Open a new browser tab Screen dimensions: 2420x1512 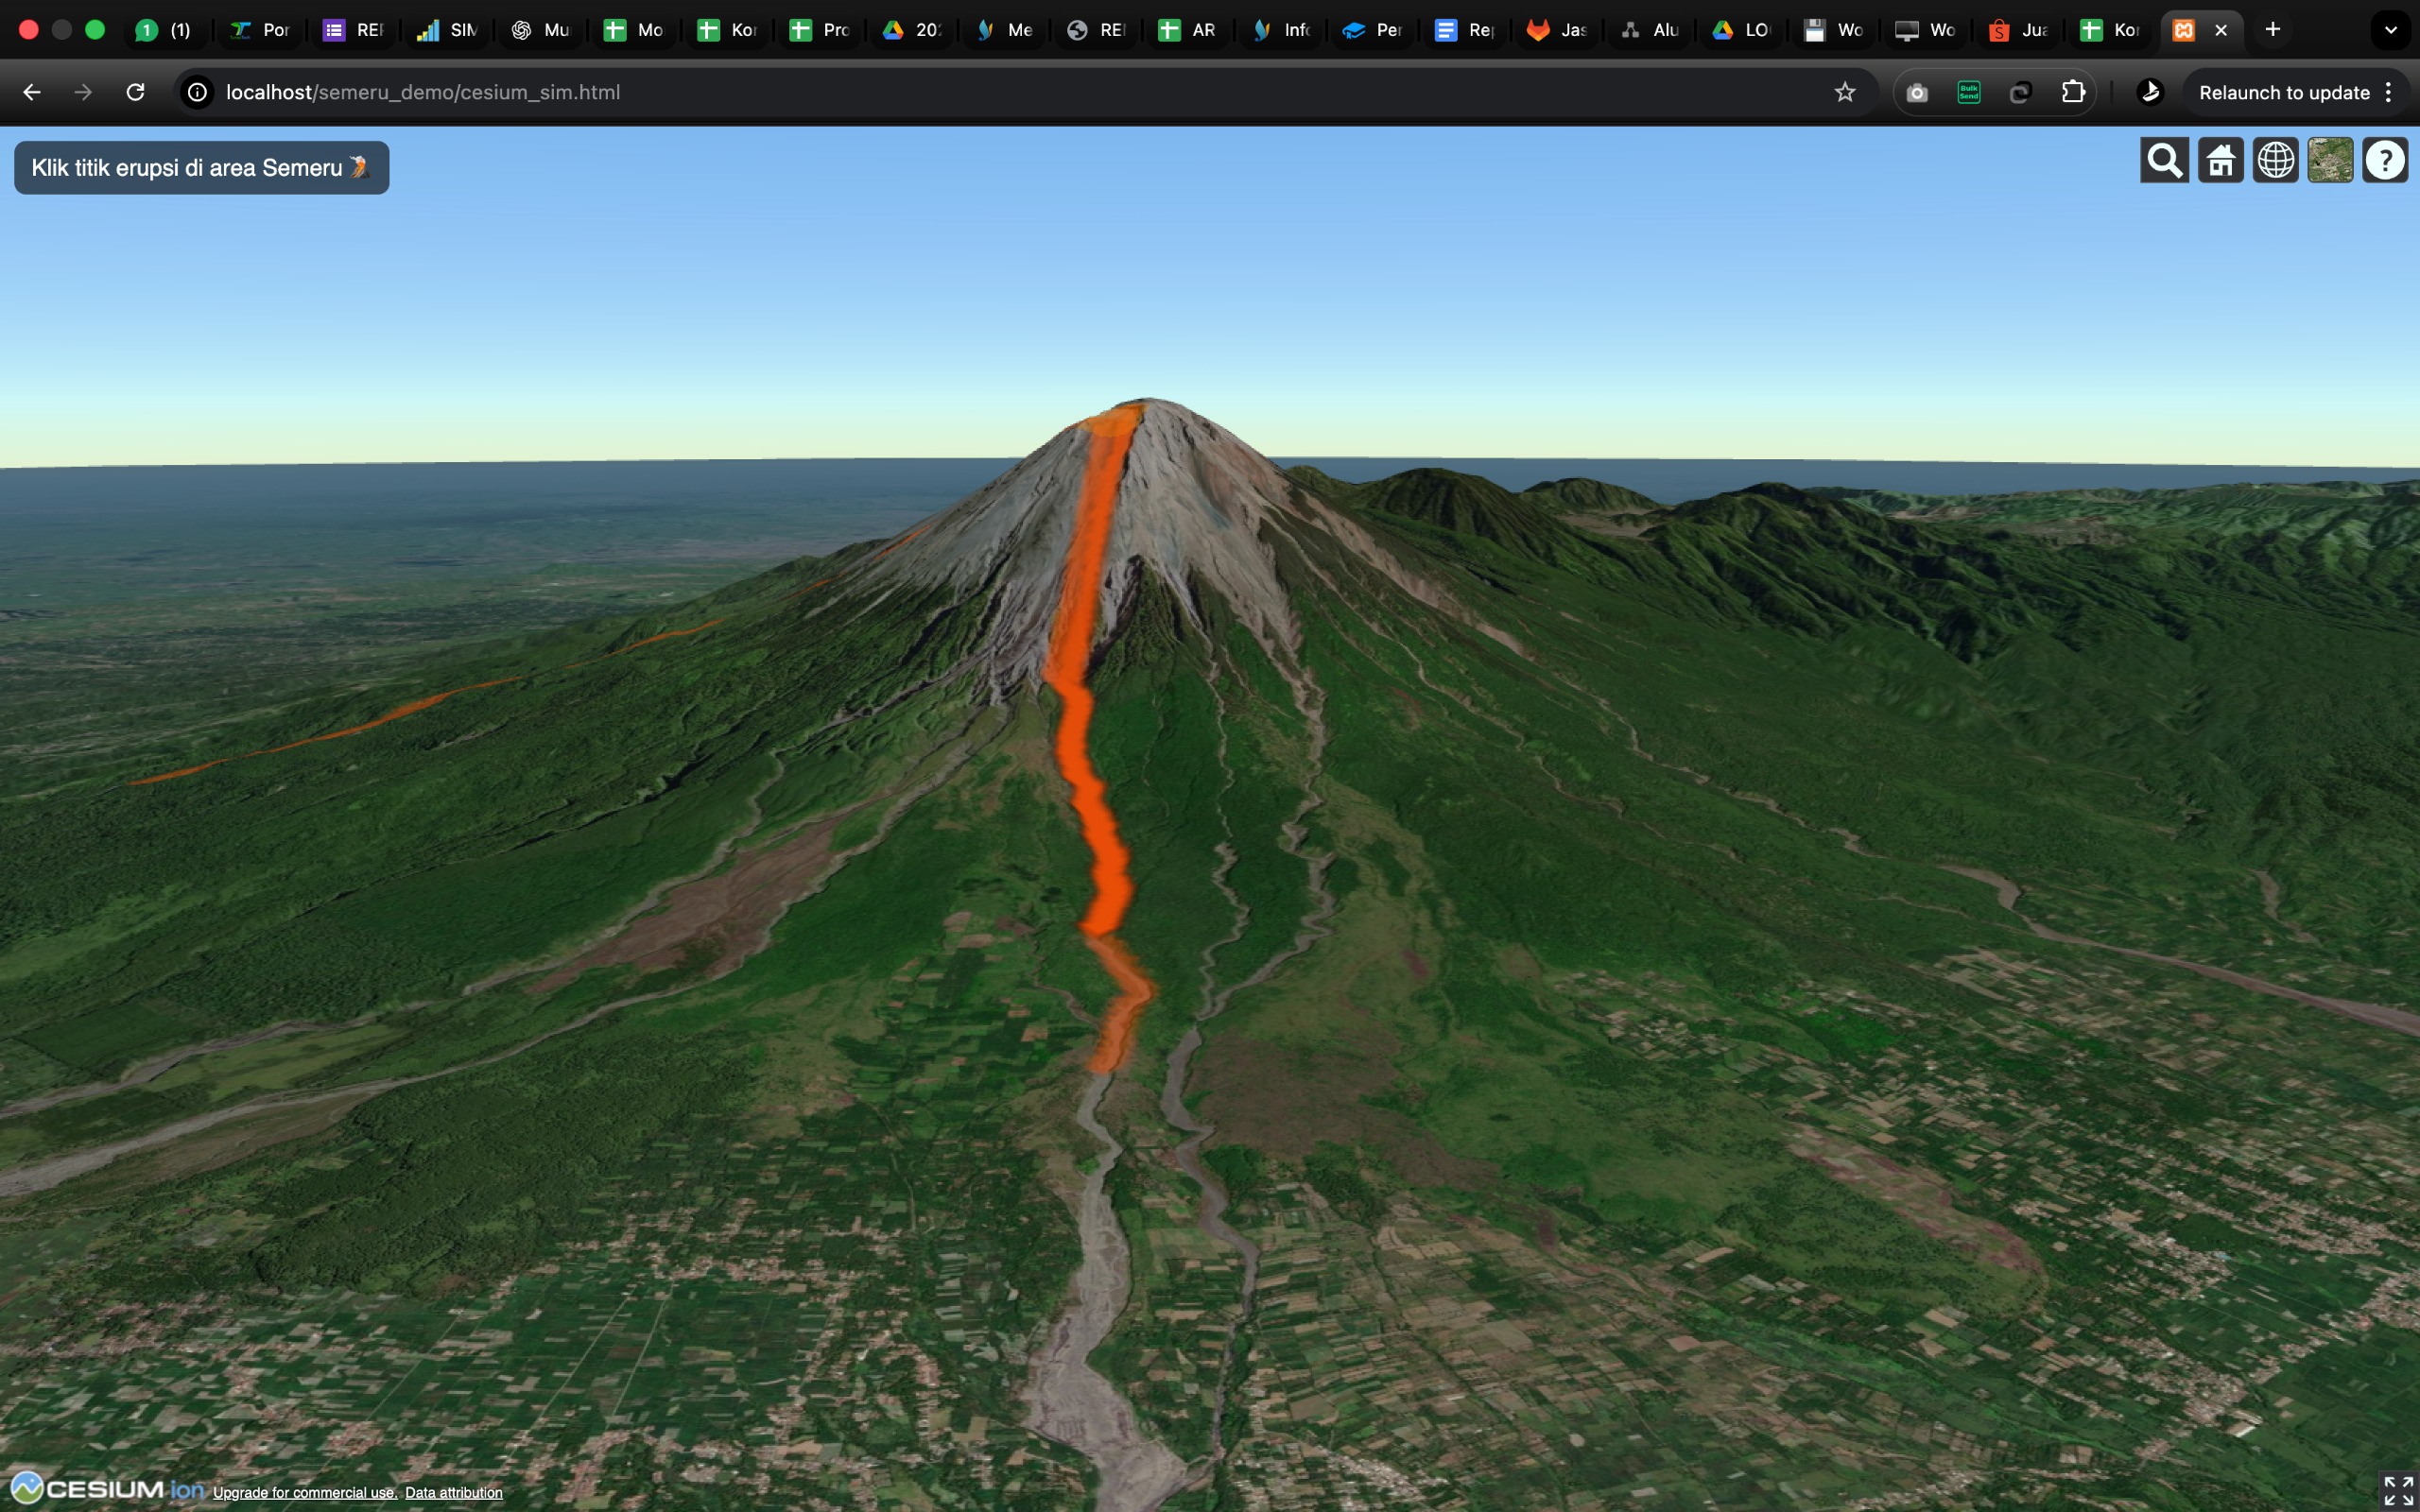[x=2273, y=30]
